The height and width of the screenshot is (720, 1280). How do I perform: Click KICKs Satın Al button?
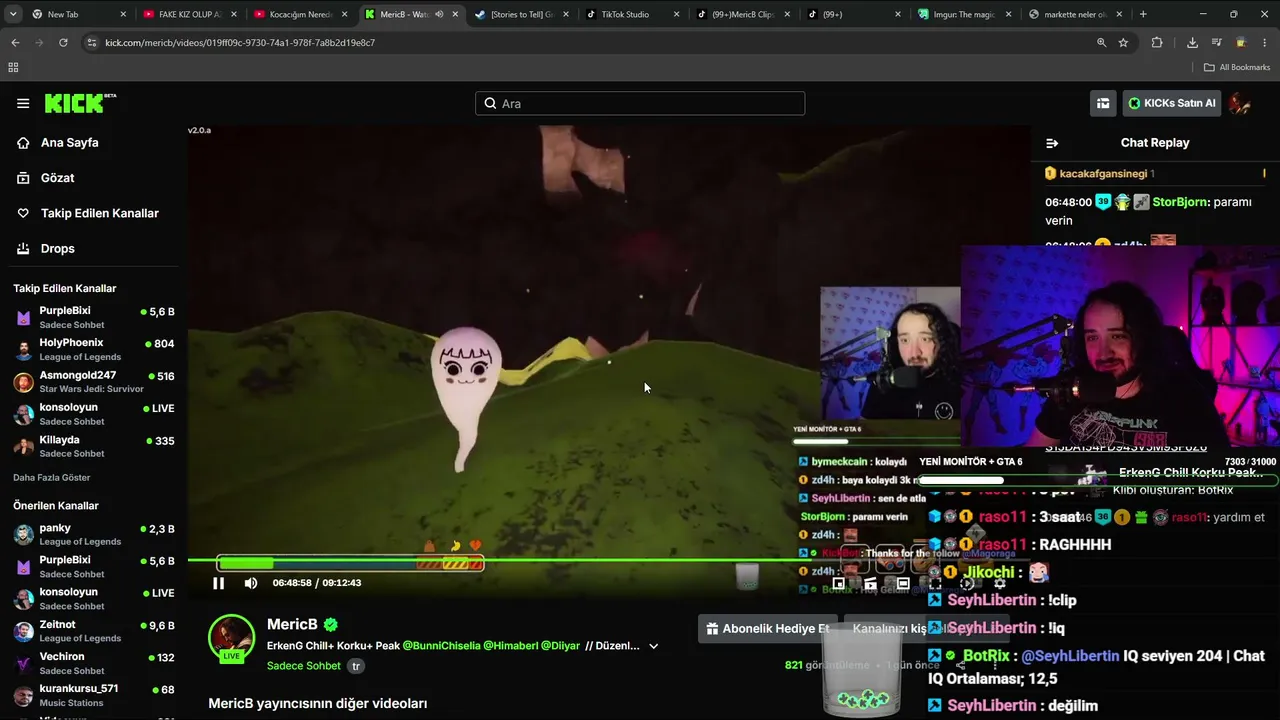(1172, 103)
